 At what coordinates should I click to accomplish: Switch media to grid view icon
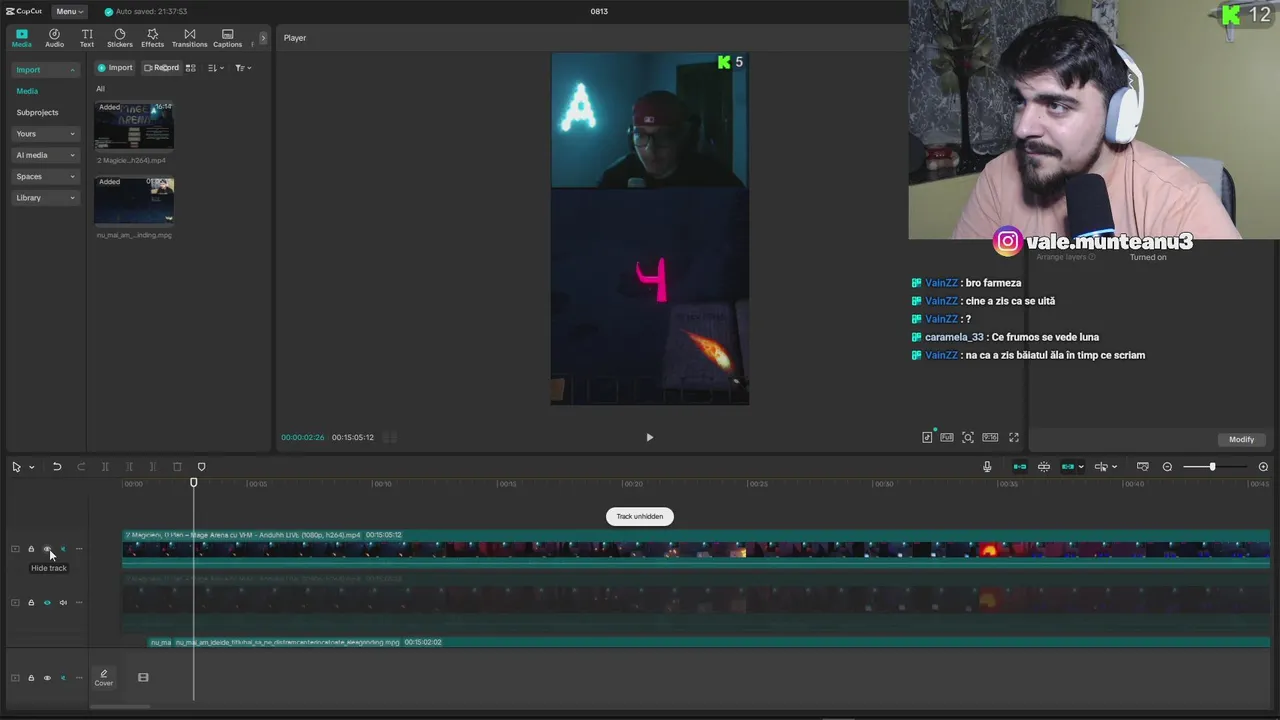(191, 68)
